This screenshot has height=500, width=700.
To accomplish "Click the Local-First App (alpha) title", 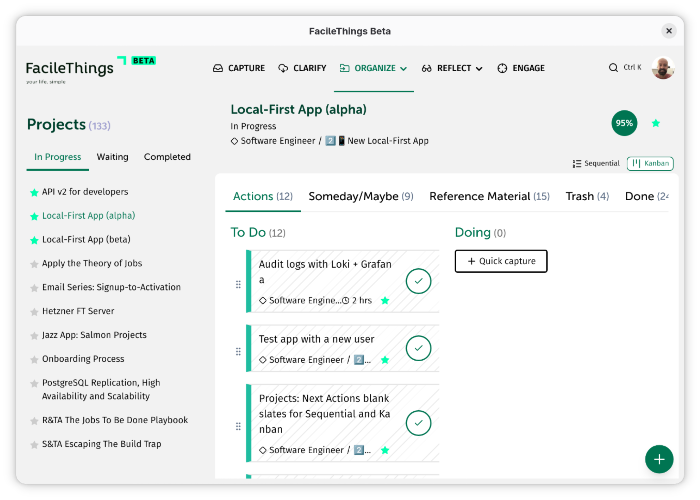I will pos(298,110).
